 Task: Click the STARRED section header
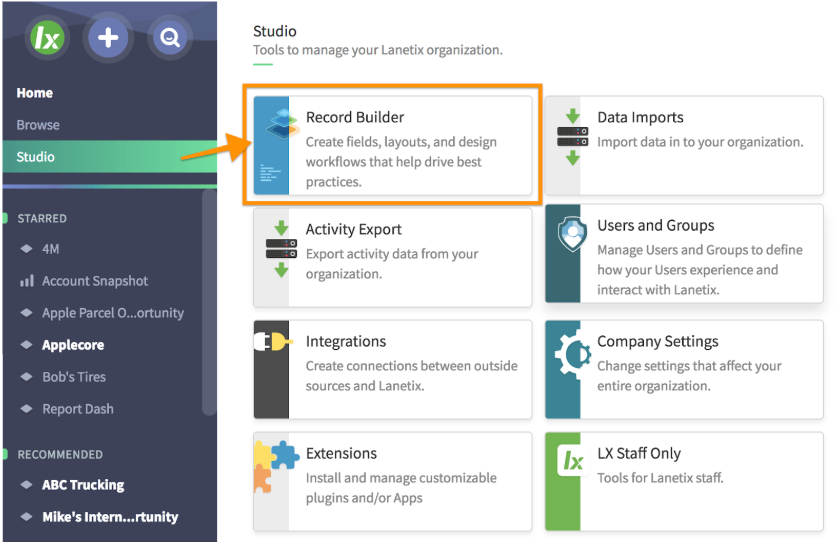(x=42, y=219)
